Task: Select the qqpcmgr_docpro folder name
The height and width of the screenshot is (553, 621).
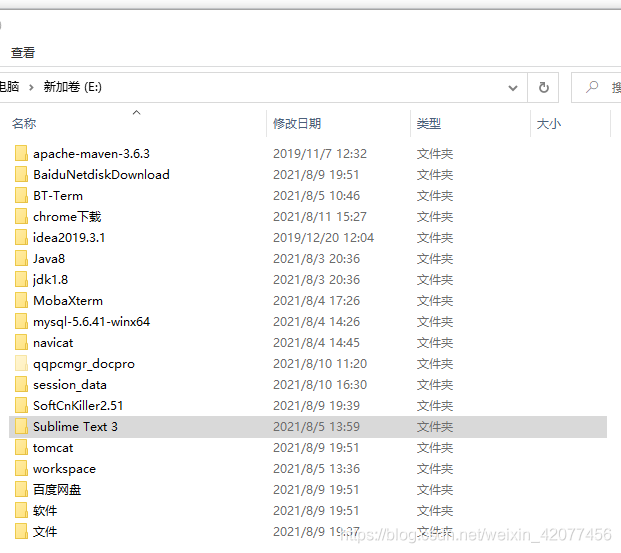Action: click(84, 364)
